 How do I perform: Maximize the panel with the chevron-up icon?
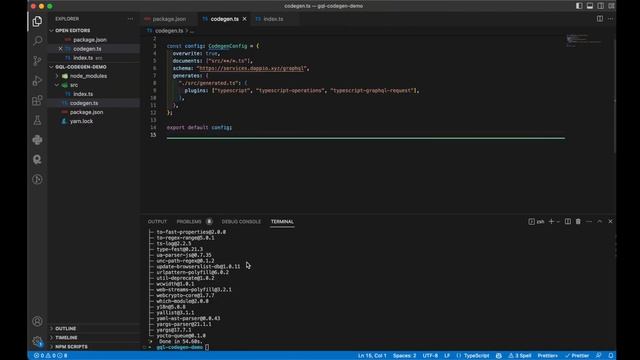[x=600, y=221]
